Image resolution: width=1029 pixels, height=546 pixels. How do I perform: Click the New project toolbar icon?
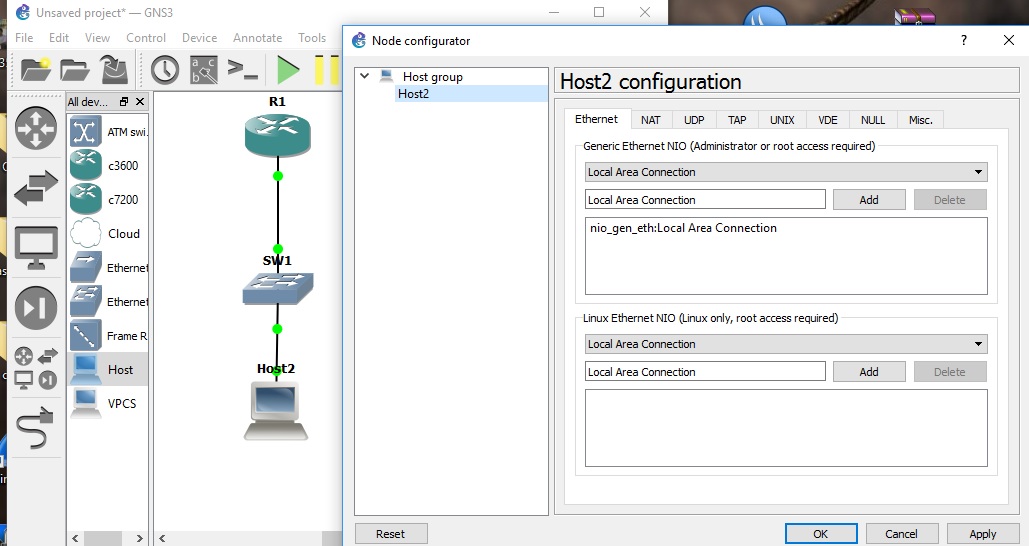click(35, 70)
